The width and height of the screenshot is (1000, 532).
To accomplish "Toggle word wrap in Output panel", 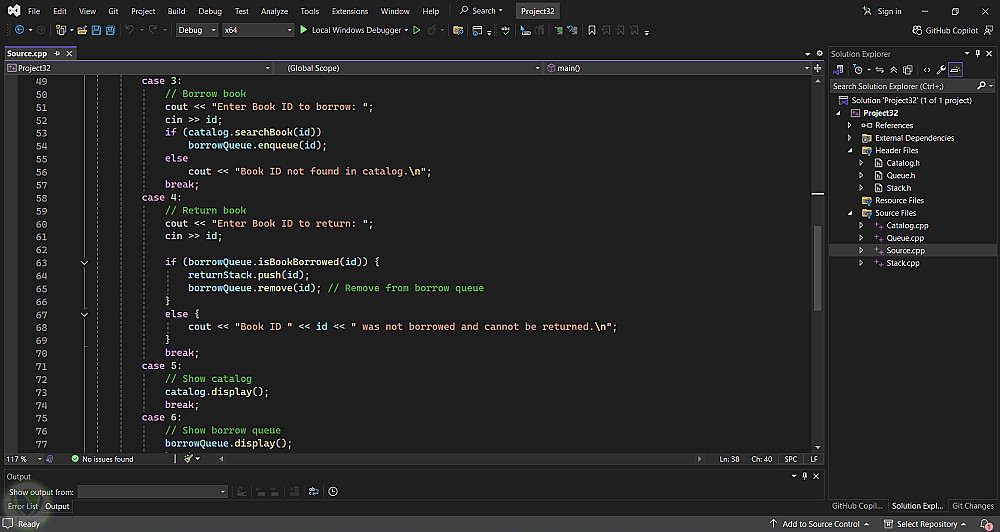I will (313, 492).
